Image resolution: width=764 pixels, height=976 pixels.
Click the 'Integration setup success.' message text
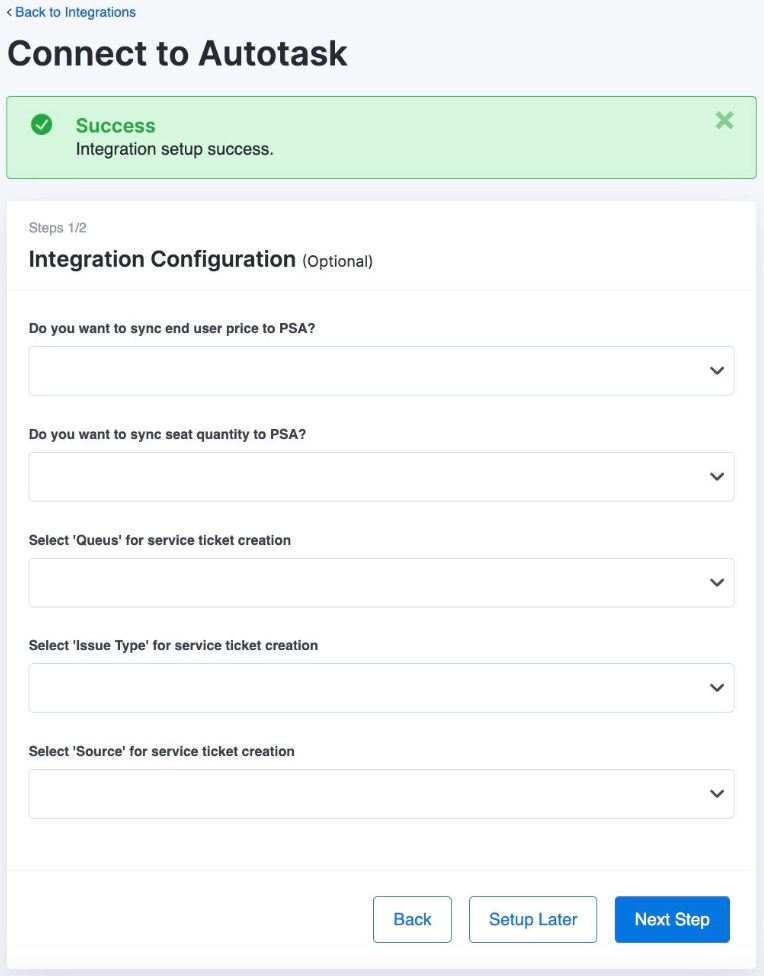click(x=175, y=149)
